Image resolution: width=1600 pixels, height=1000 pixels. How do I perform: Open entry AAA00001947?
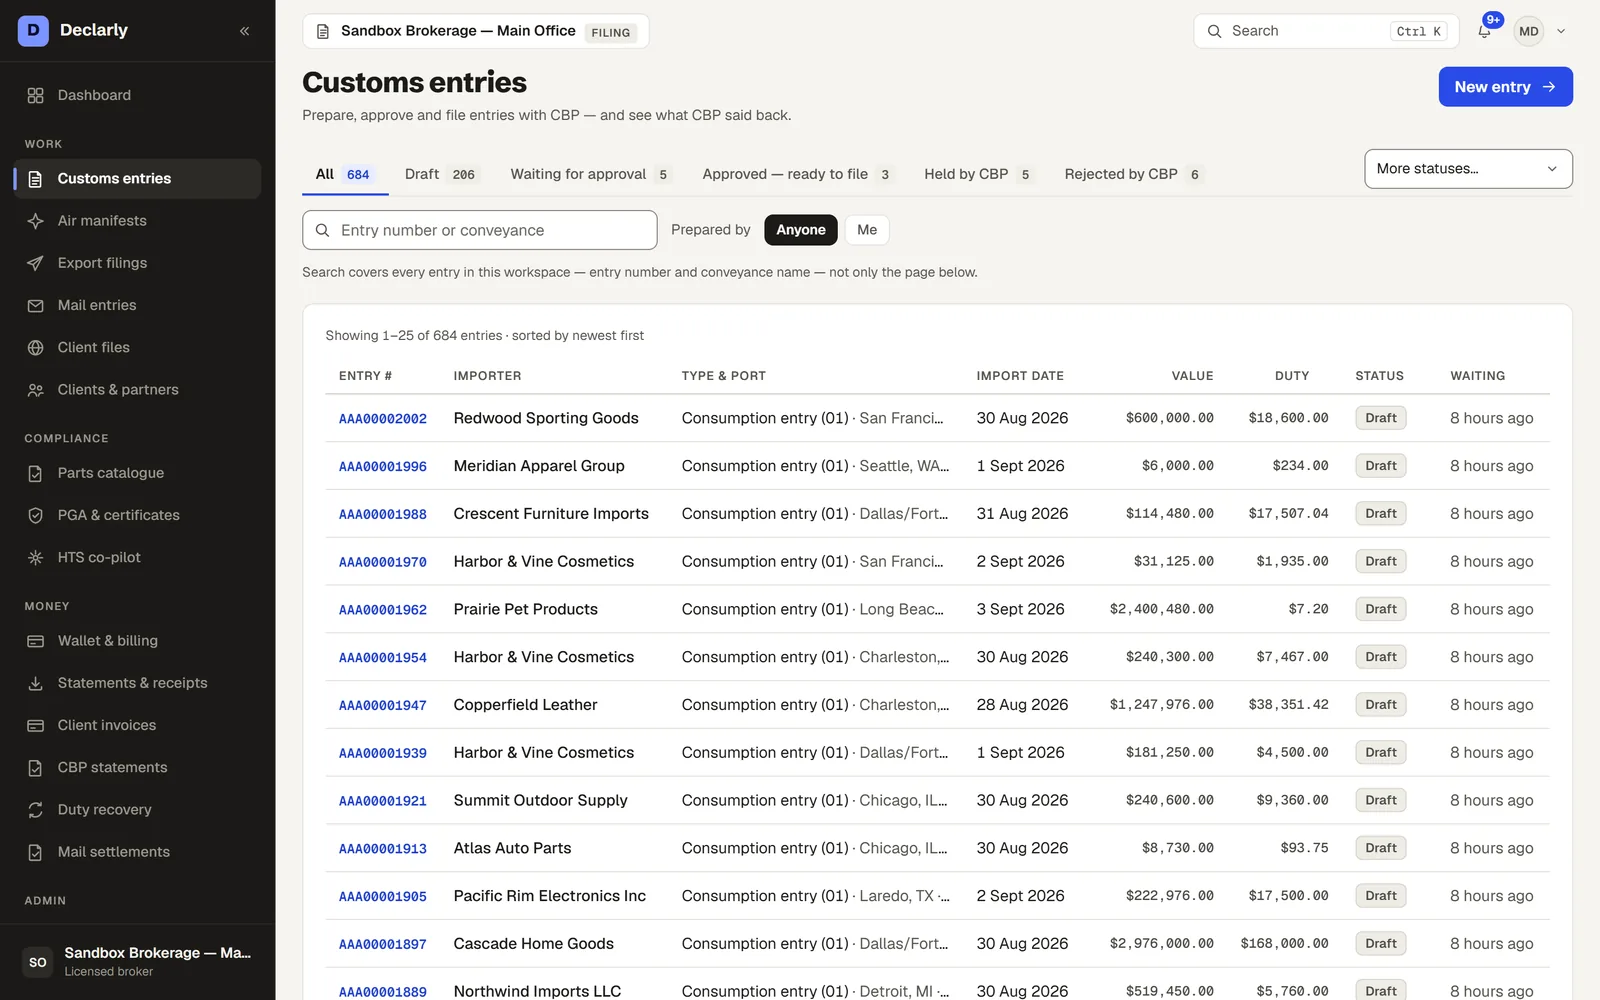pos(383,706)
